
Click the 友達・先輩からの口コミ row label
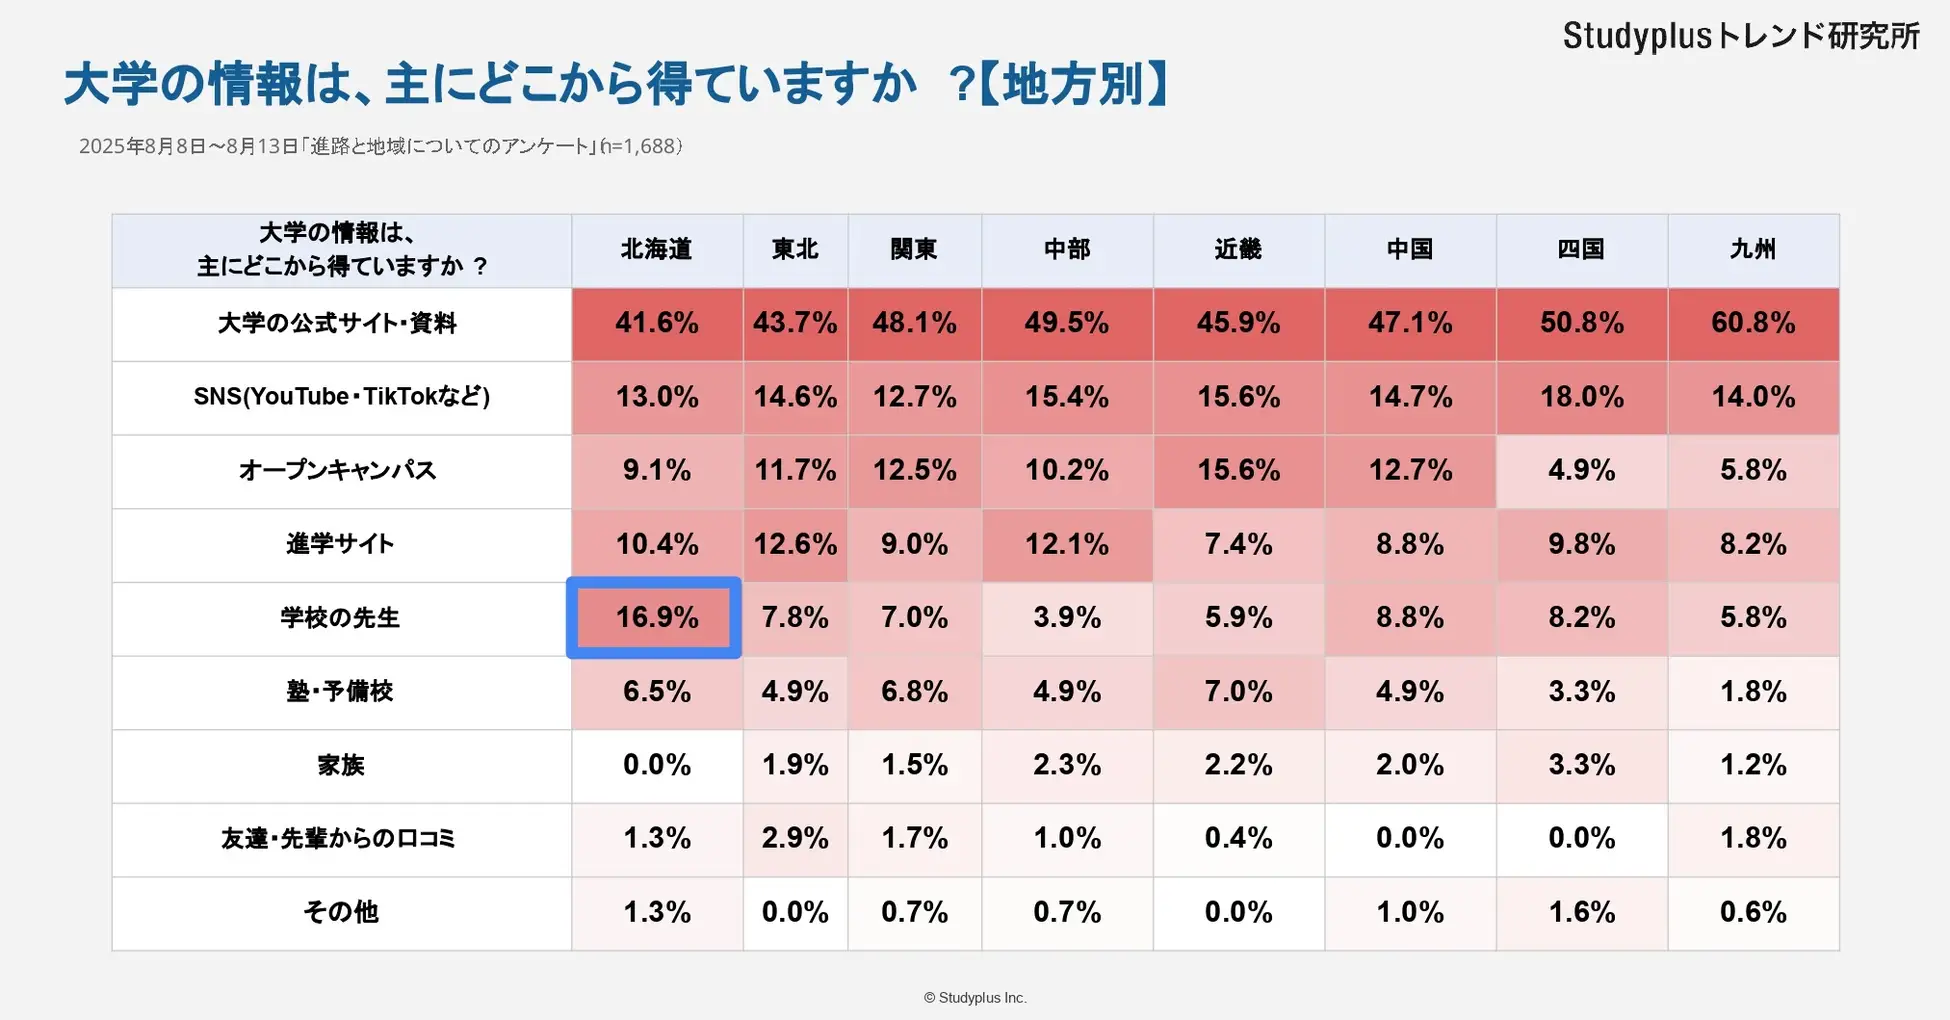338,839
